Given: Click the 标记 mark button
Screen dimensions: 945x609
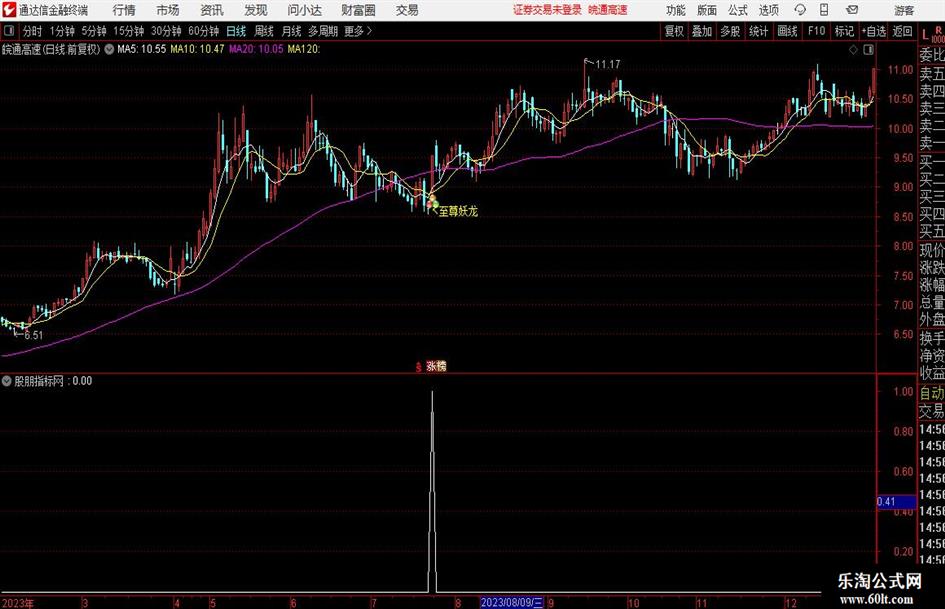Looking at the screenshot, I should pos(844,31).
